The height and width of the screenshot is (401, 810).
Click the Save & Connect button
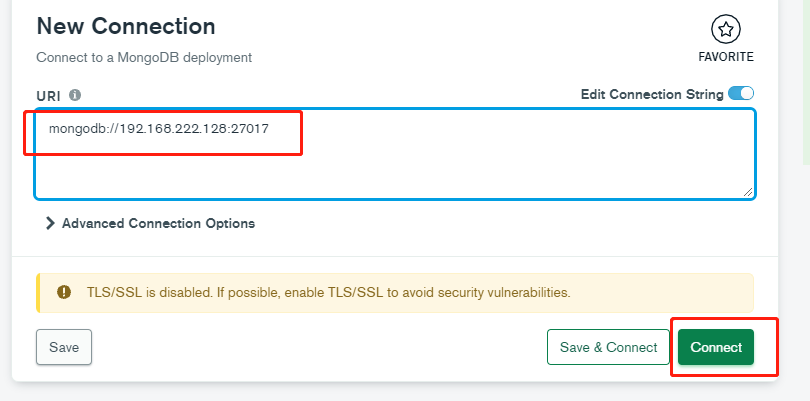click(x=609, y=347)
